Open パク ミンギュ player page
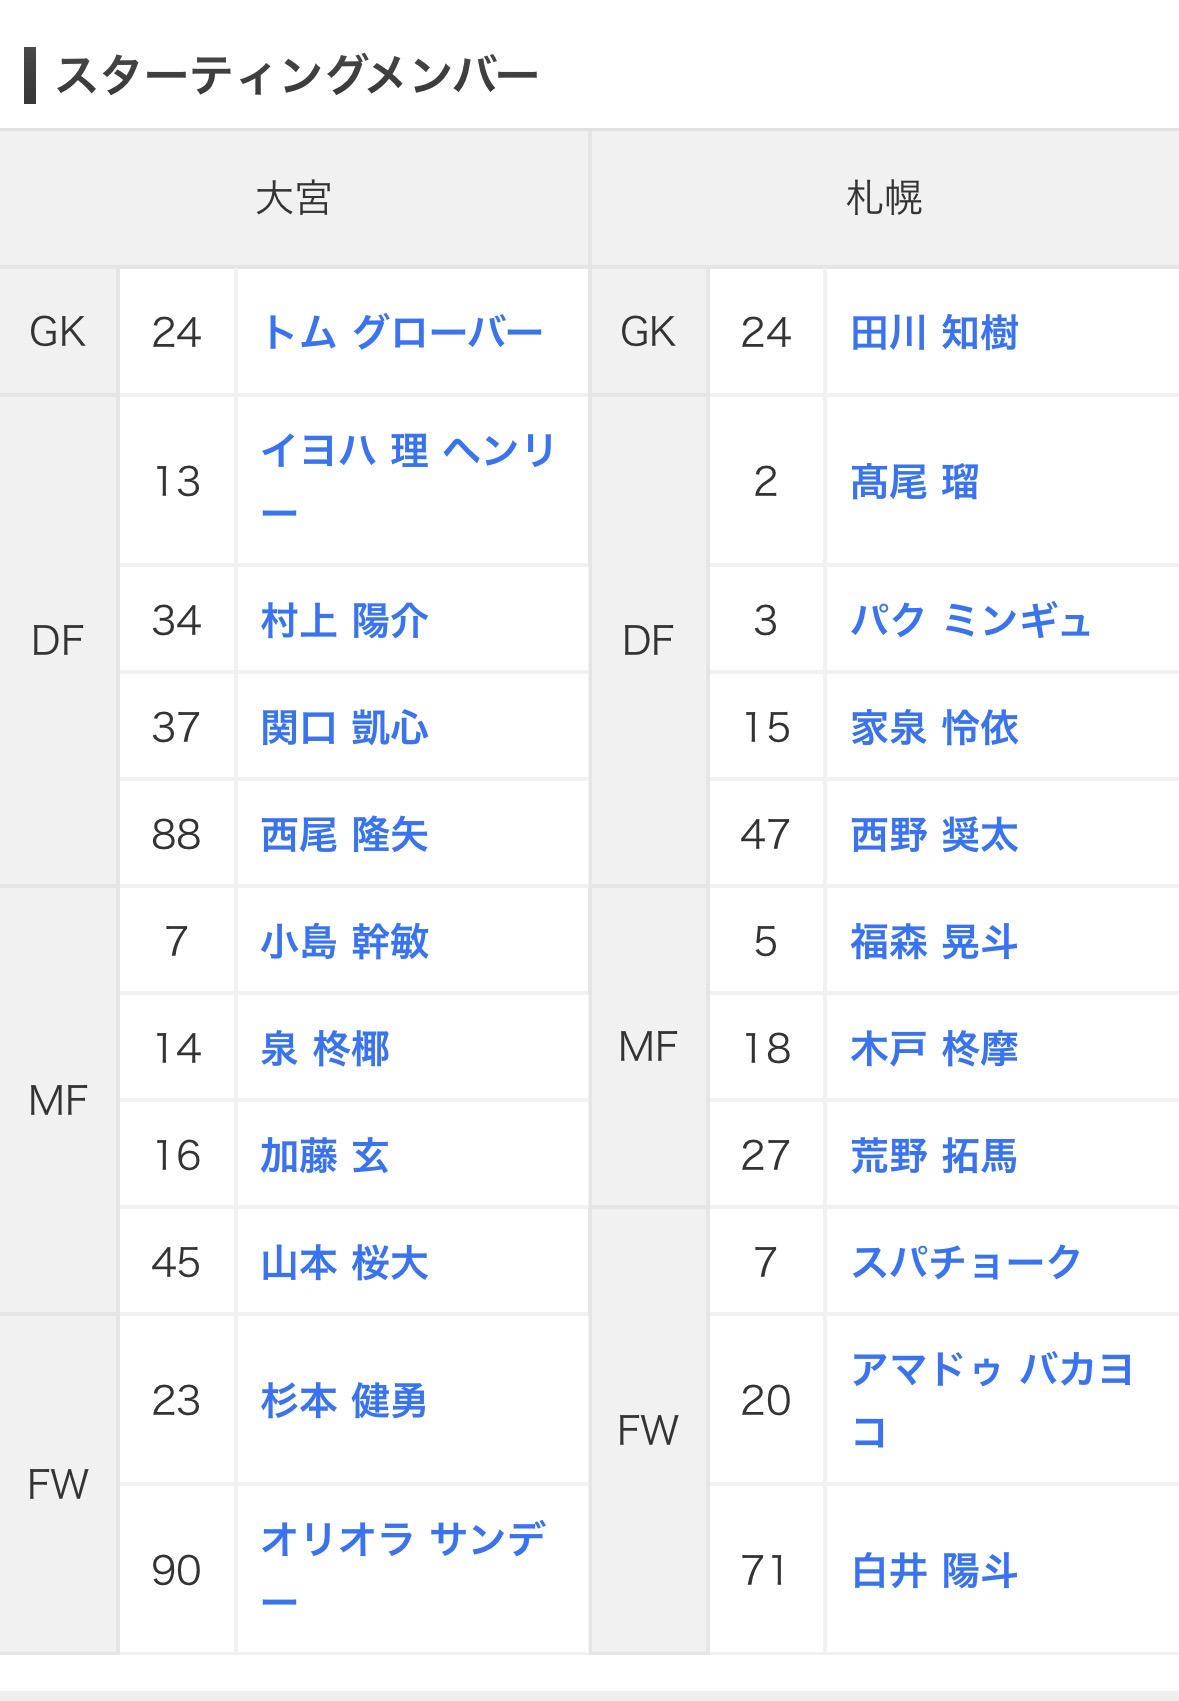The image size is (1179, 1701). pyautogui.click(x=970, y=621)
